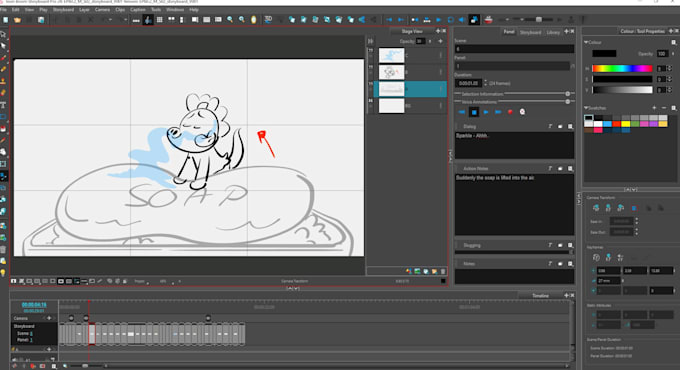Click the light bulb icon in left toolbar
Viewport: 680px width, 370px height.
(x=3, y=272)
